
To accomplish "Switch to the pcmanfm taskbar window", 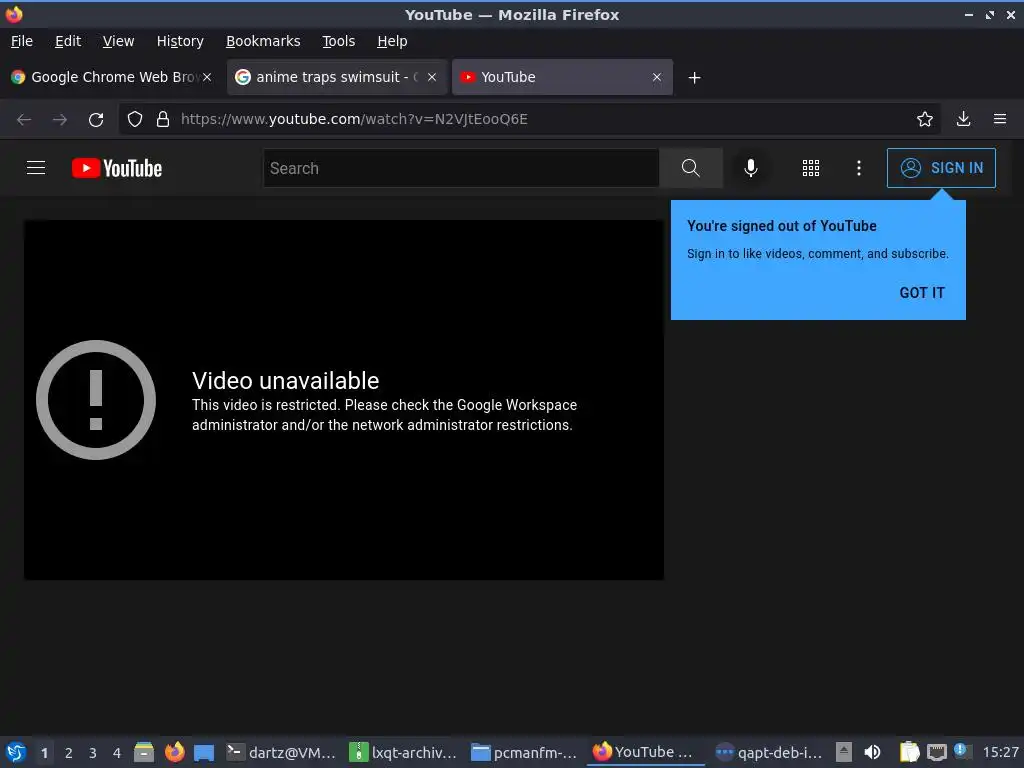I will (524, 752).
